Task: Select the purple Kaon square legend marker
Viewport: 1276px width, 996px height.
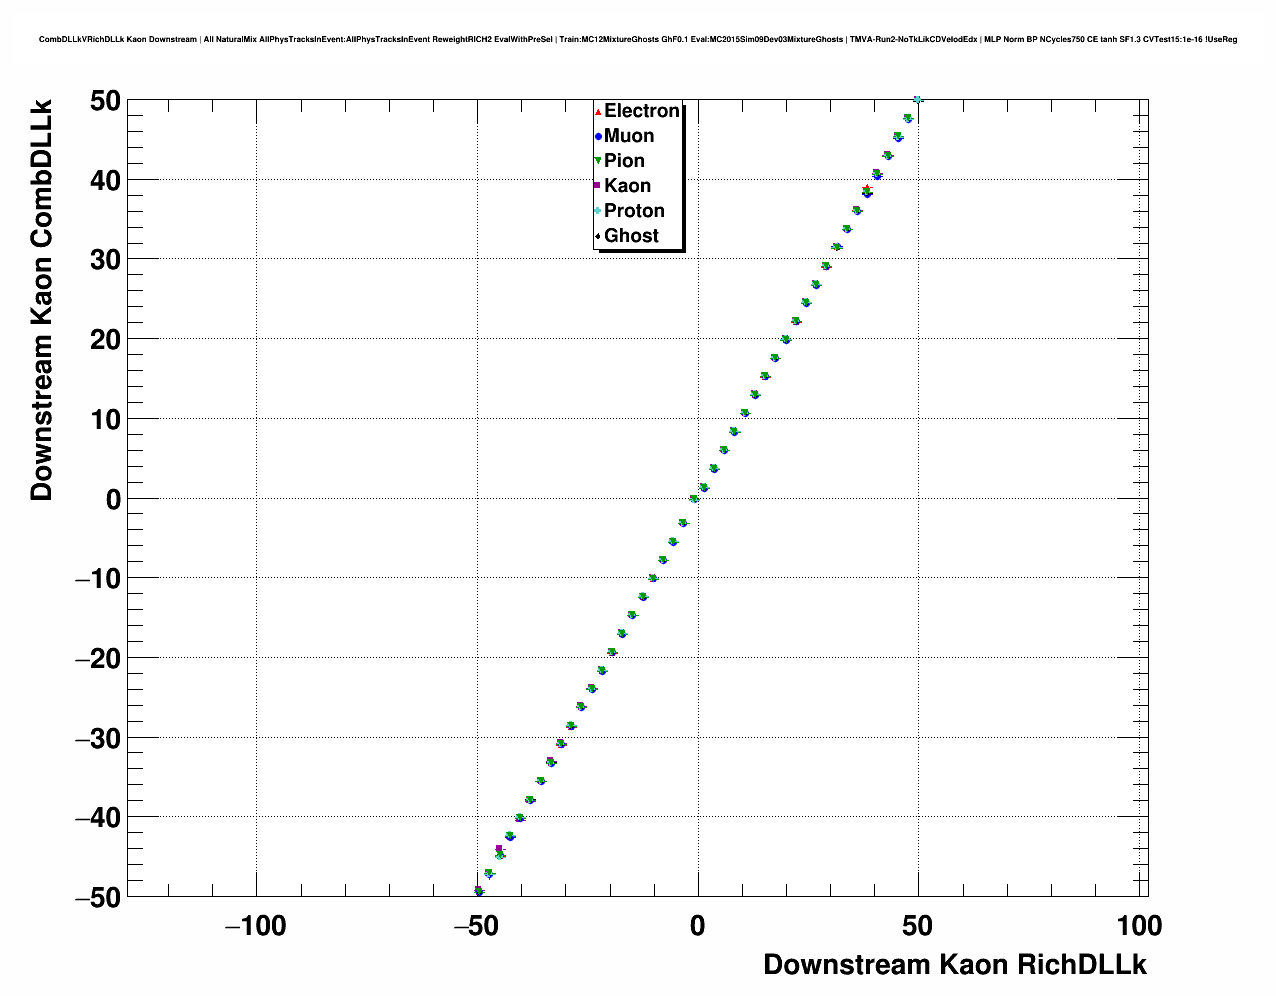Action: pyautogui.click(x=597, y=186)
